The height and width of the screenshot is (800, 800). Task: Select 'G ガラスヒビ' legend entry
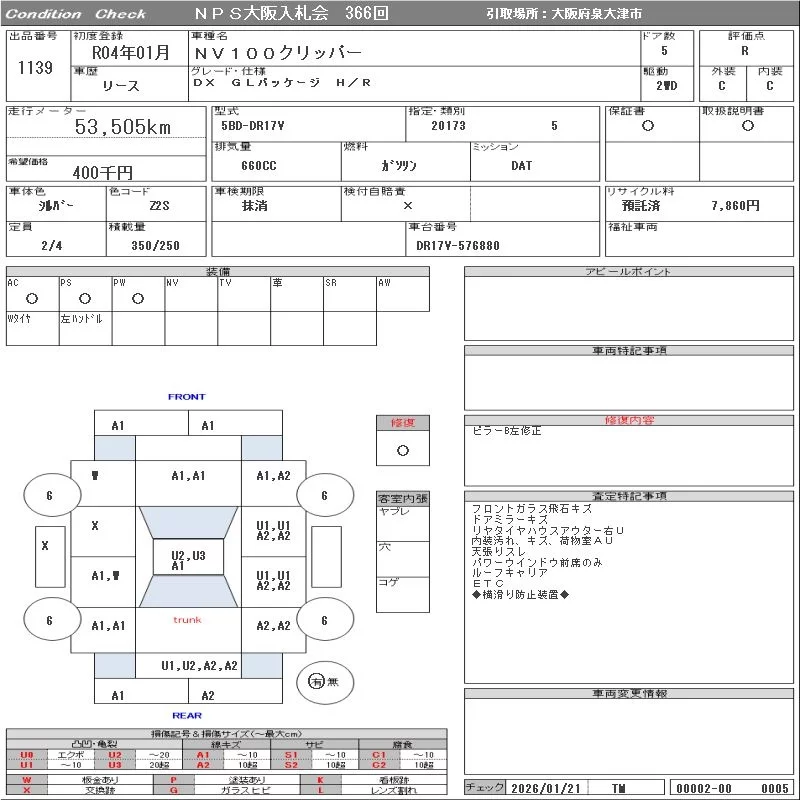(x=227, y=790)
